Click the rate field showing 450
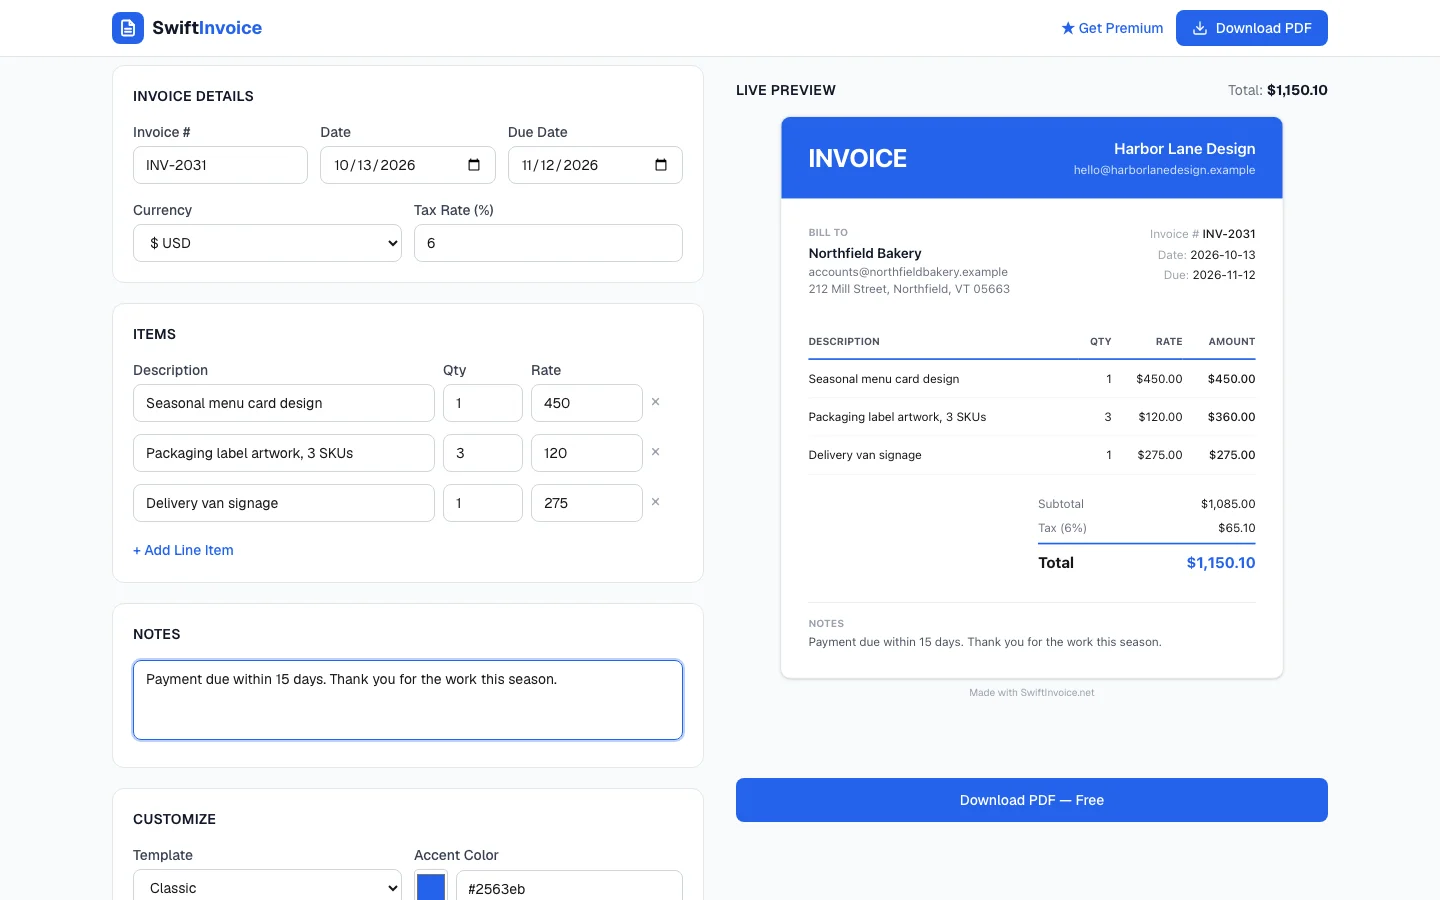 click(x=587, y=403)
